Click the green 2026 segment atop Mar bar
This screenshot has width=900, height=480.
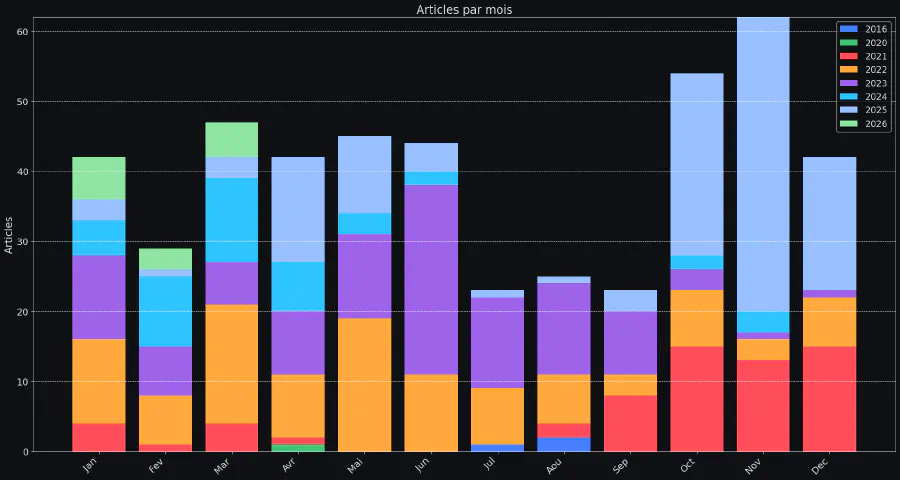point(232,139)
